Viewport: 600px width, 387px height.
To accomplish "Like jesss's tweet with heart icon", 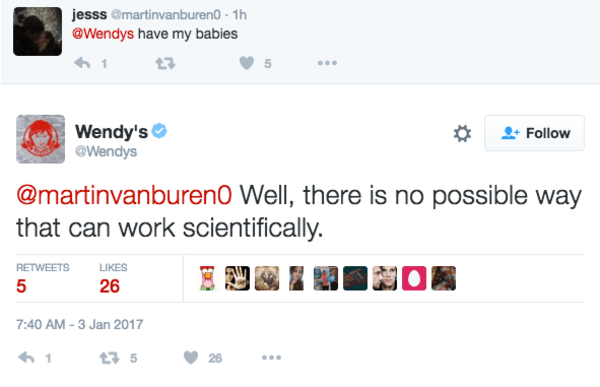I will [x=246, y=63].
